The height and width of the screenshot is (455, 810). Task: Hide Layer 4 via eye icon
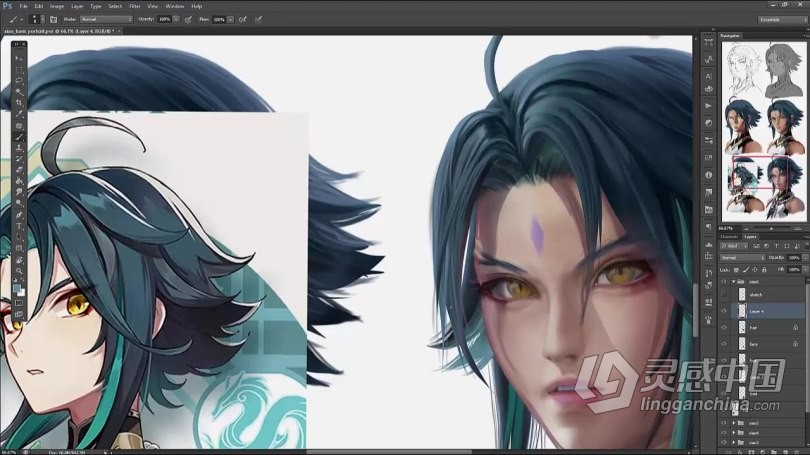tap(724, 311)
